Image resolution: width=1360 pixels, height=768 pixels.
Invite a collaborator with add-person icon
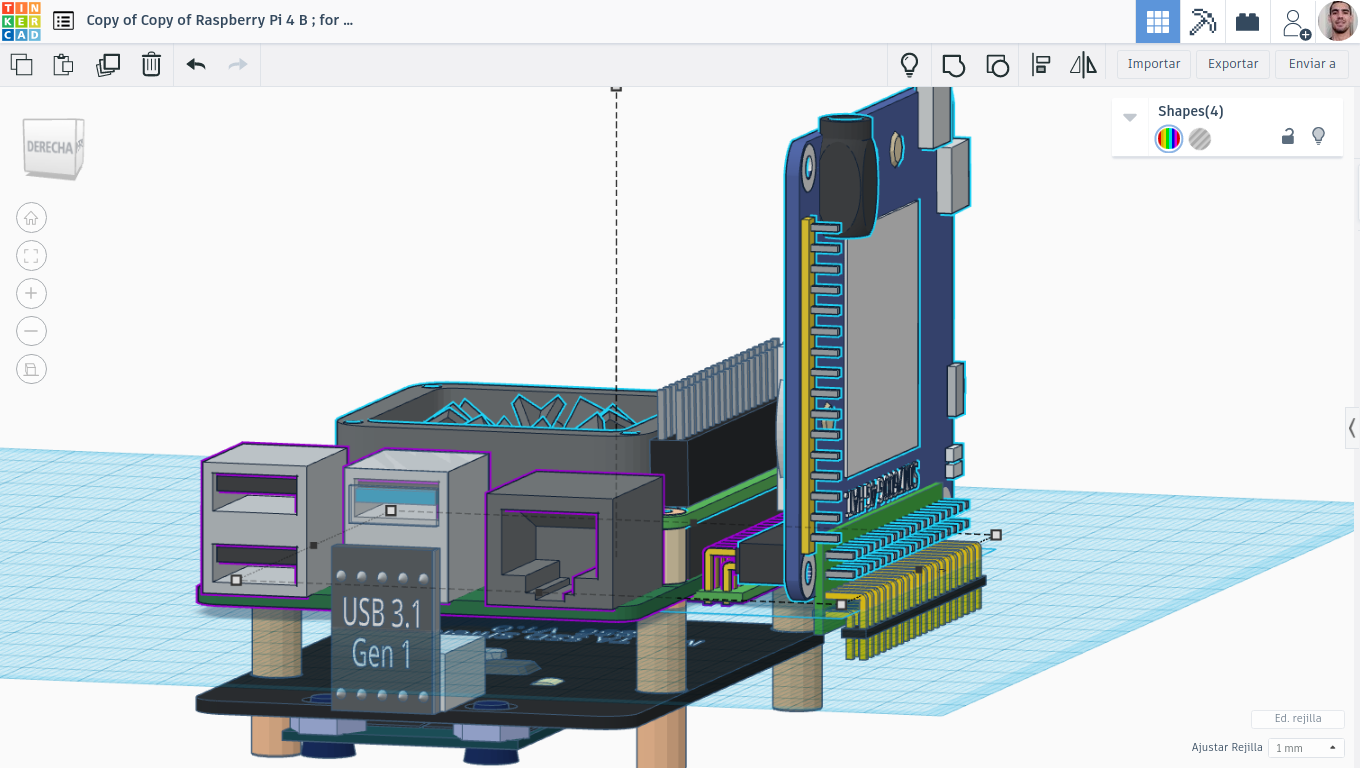click(1295, 22)
